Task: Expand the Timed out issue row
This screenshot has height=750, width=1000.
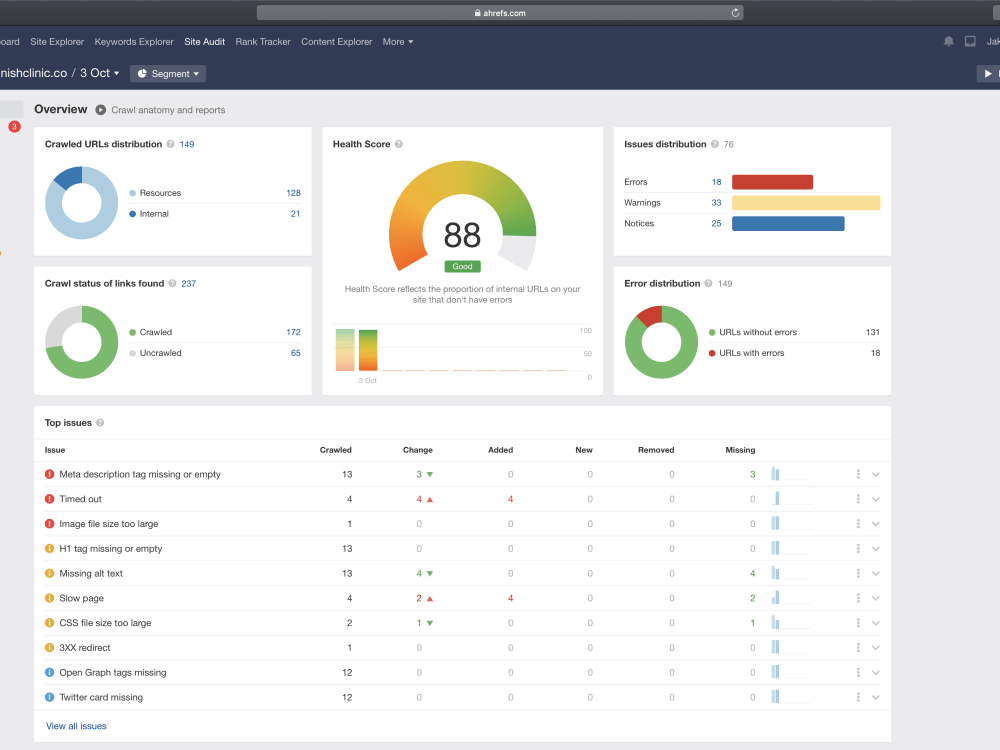Action: tap(876, 499)
